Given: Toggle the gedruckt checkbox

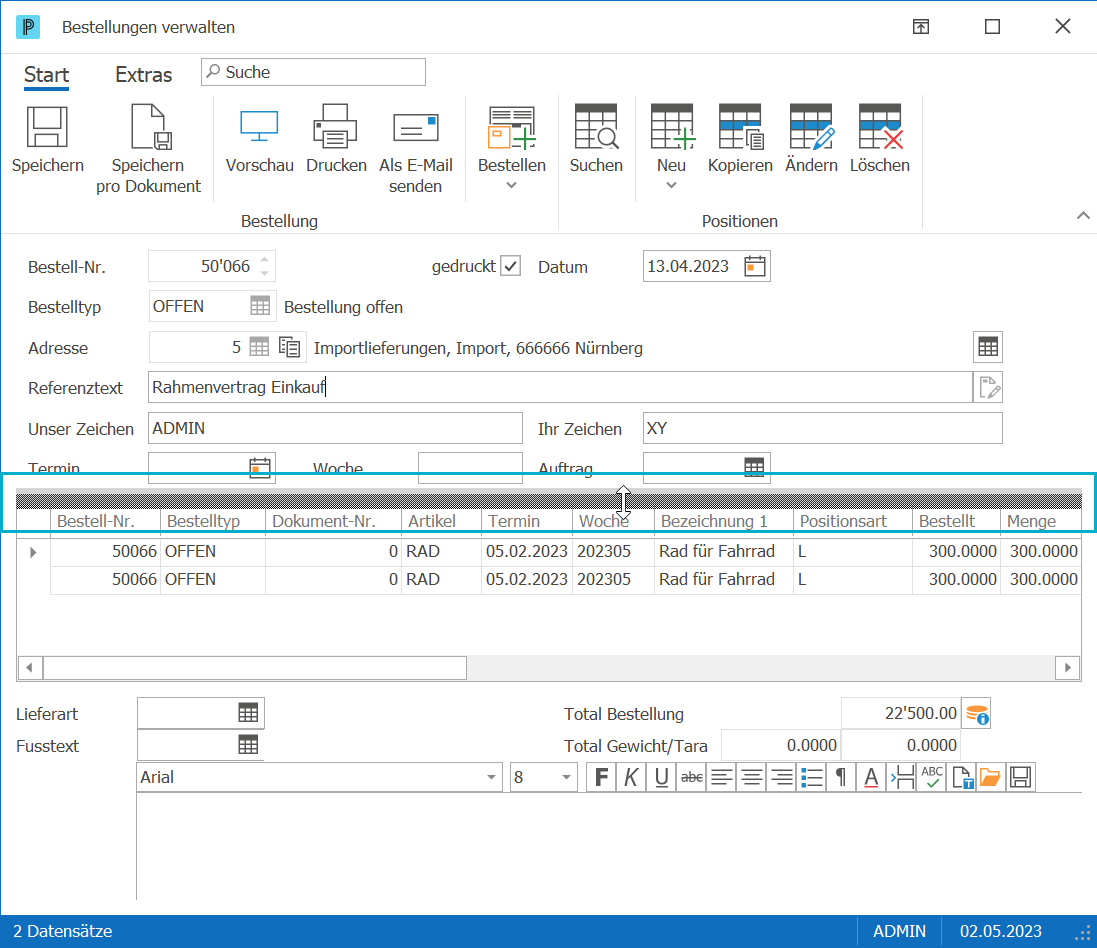Looking at the screenshot, I should coord(511,267).
